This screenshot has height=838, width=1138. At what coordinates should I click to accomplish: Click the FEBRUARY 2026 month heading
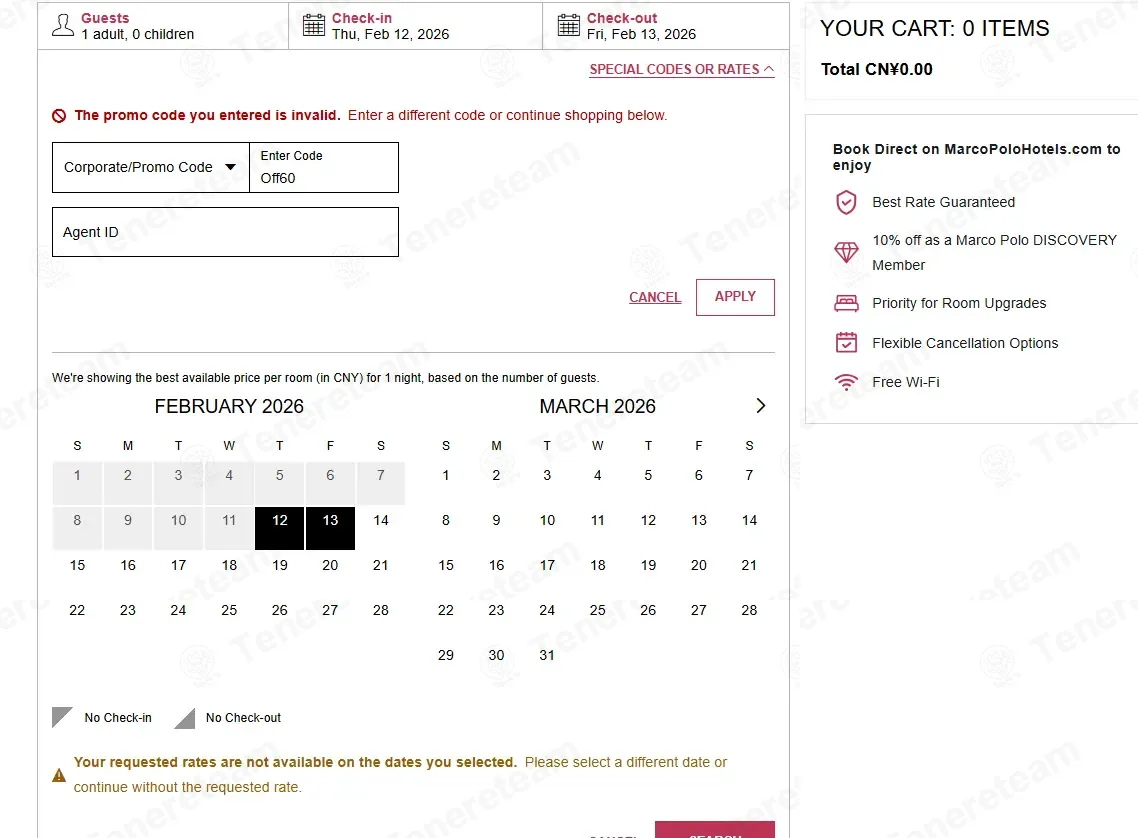coord(229,406)
